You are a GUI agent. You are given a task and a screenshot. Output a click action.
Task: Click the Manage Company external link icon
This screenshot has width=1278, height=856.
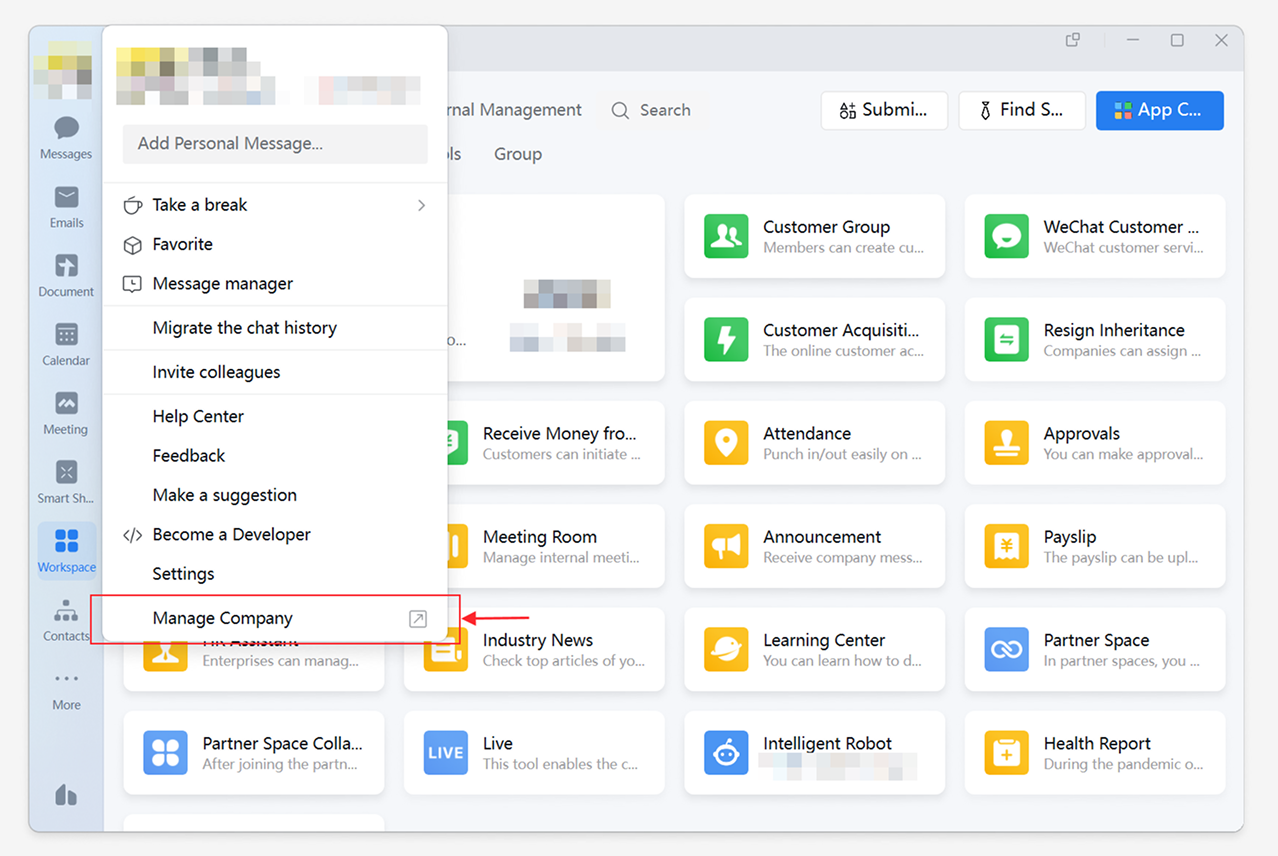pyautogui.click(x=418, y=619)
